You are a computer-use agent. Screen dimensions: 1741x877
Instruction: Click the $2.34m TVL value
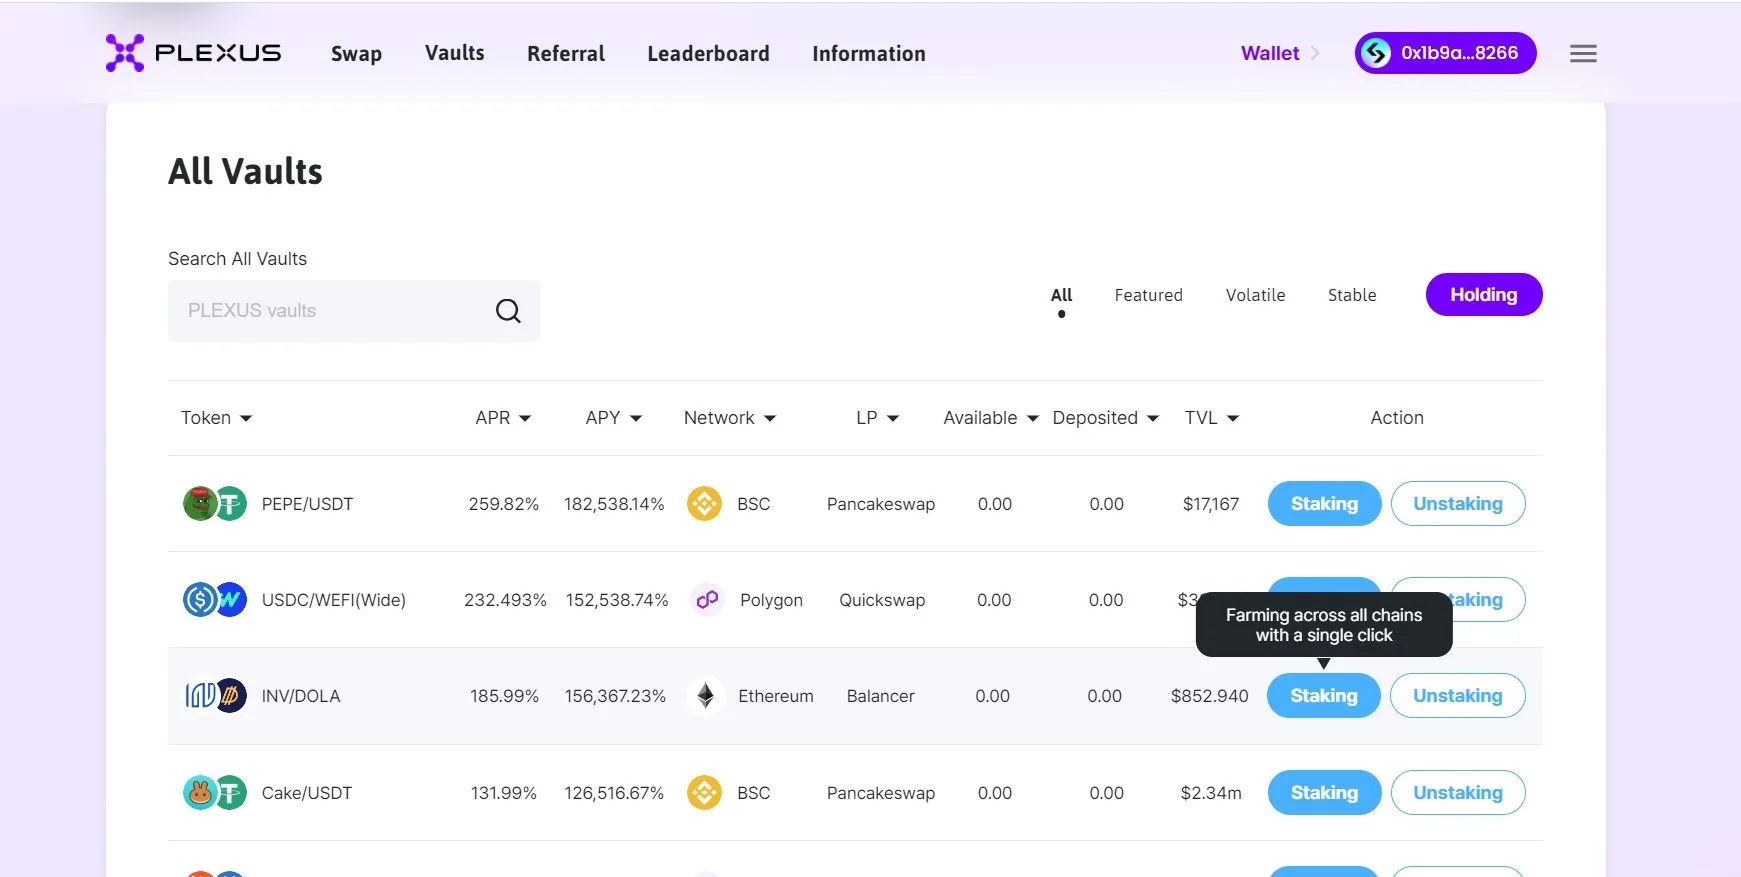point(1211,793)
